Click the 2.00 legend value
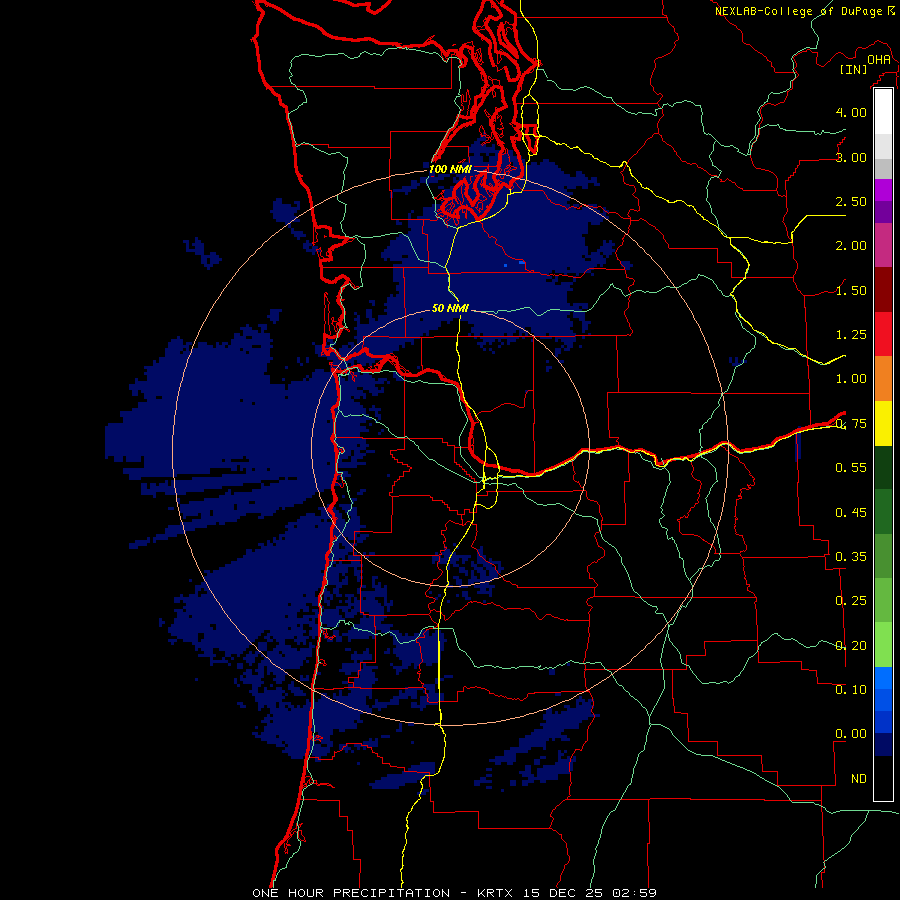This screenshot has height=900, width=900. click(851, 246)
